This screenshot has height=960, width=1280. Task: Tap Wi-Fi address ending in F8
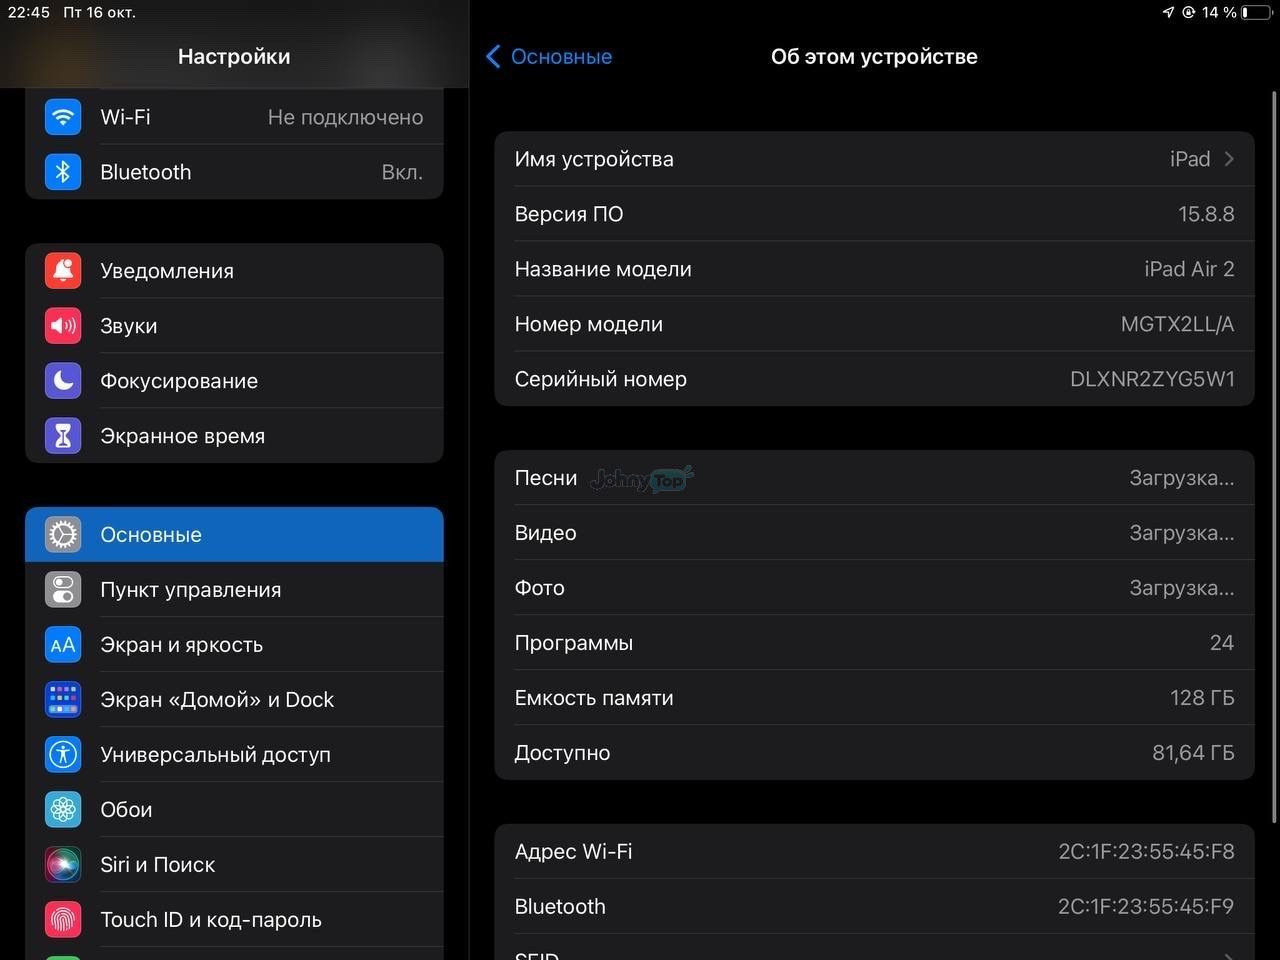tap(1146, 852)
